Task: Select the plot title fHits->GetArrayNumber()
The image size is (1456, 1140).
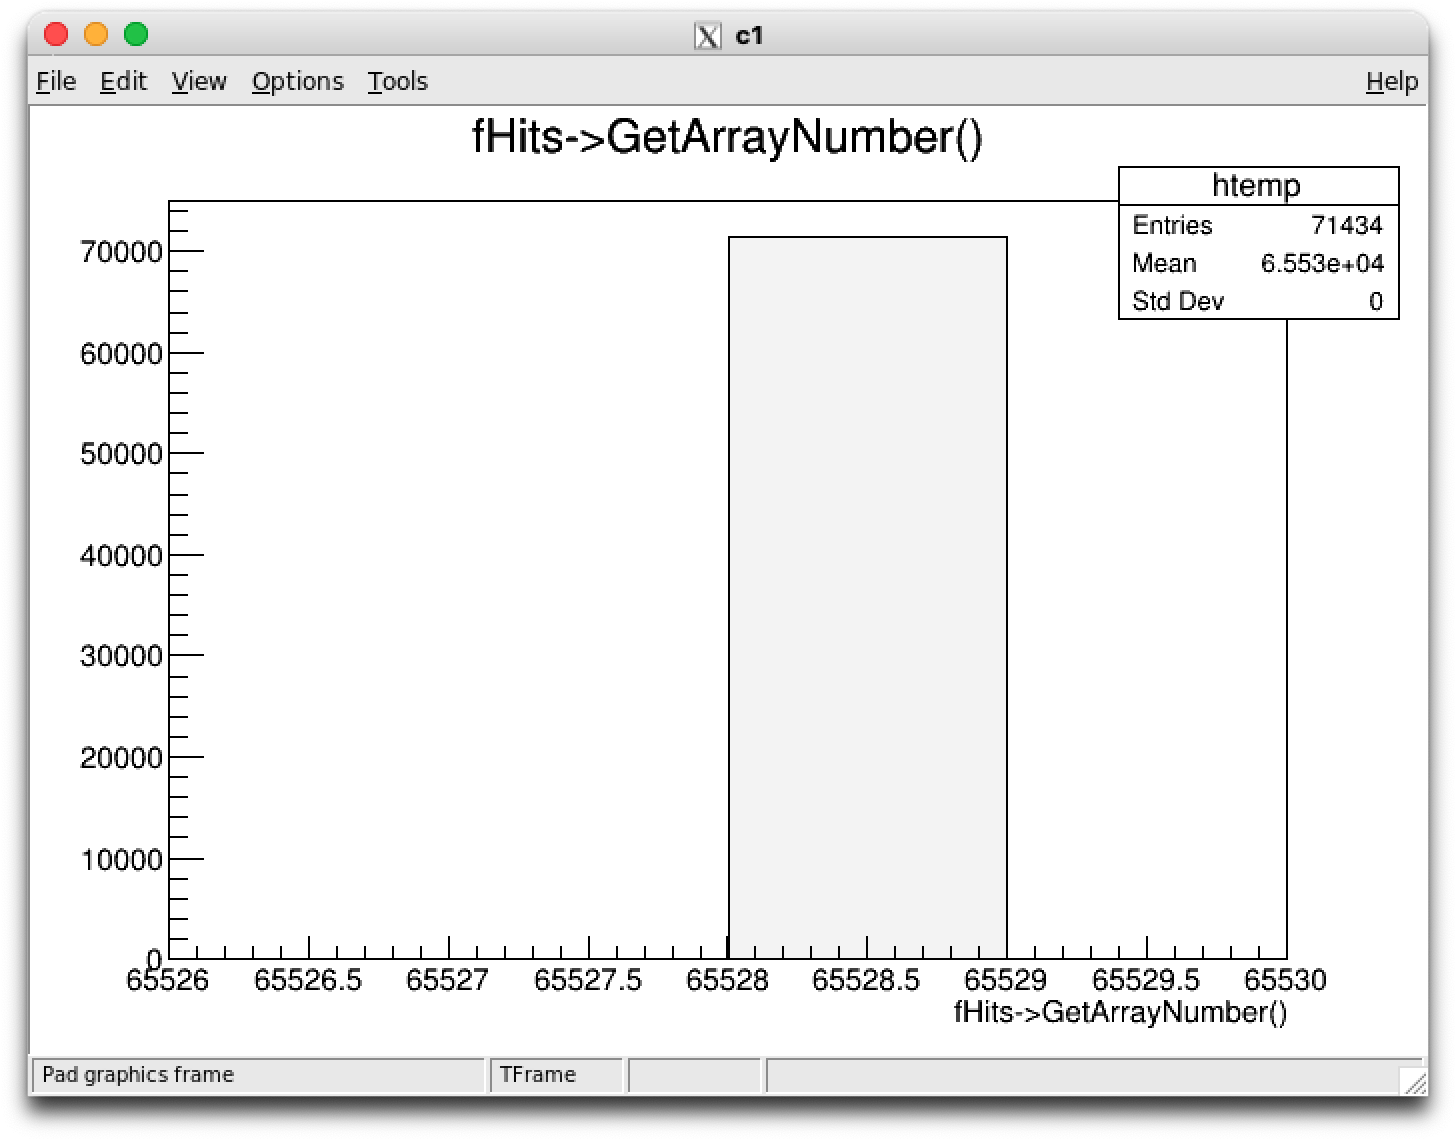Action: click(x=728, y=138)
